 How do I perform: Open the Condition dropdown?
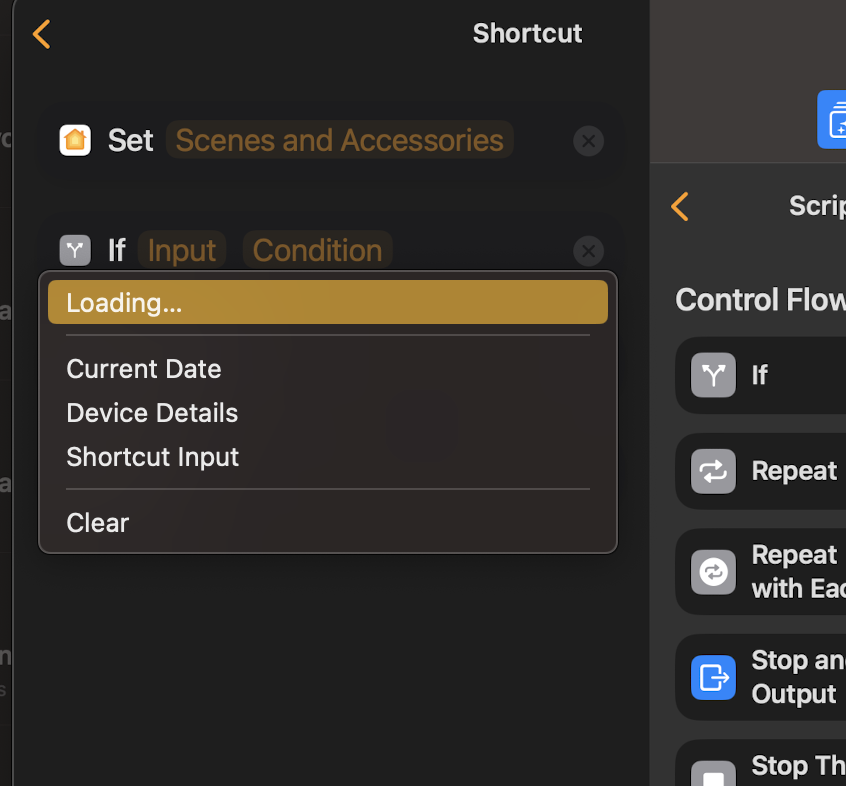click(x=317, y=250)
